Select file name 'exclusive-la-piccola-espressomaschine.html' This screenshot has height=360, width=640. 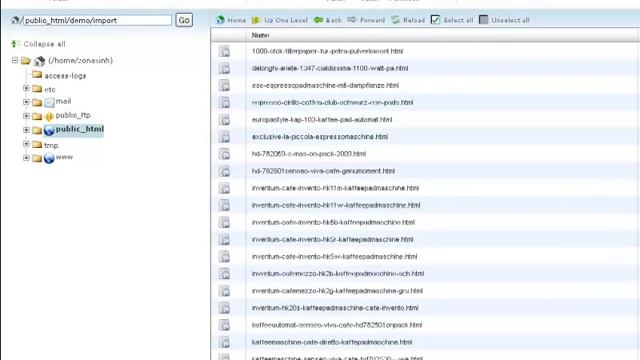pyautogui.click(x=320, y=137)
